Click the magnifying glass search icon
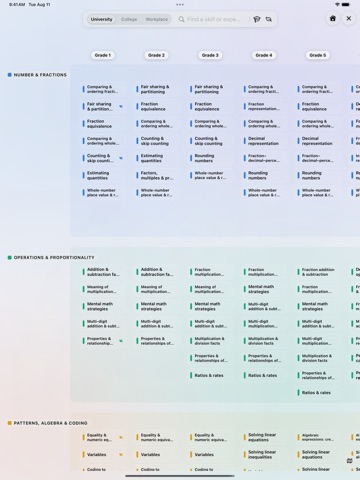Viewport: 360px width, 480px height. 181,19
